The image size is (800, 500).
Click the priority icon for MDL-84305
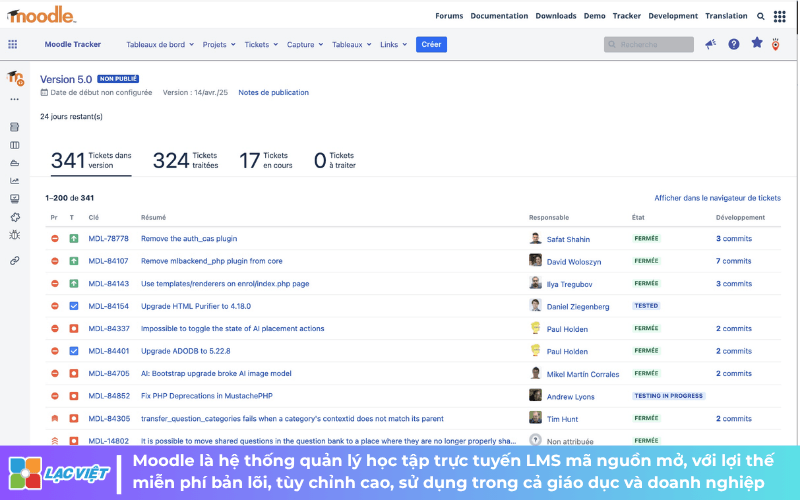55,418
